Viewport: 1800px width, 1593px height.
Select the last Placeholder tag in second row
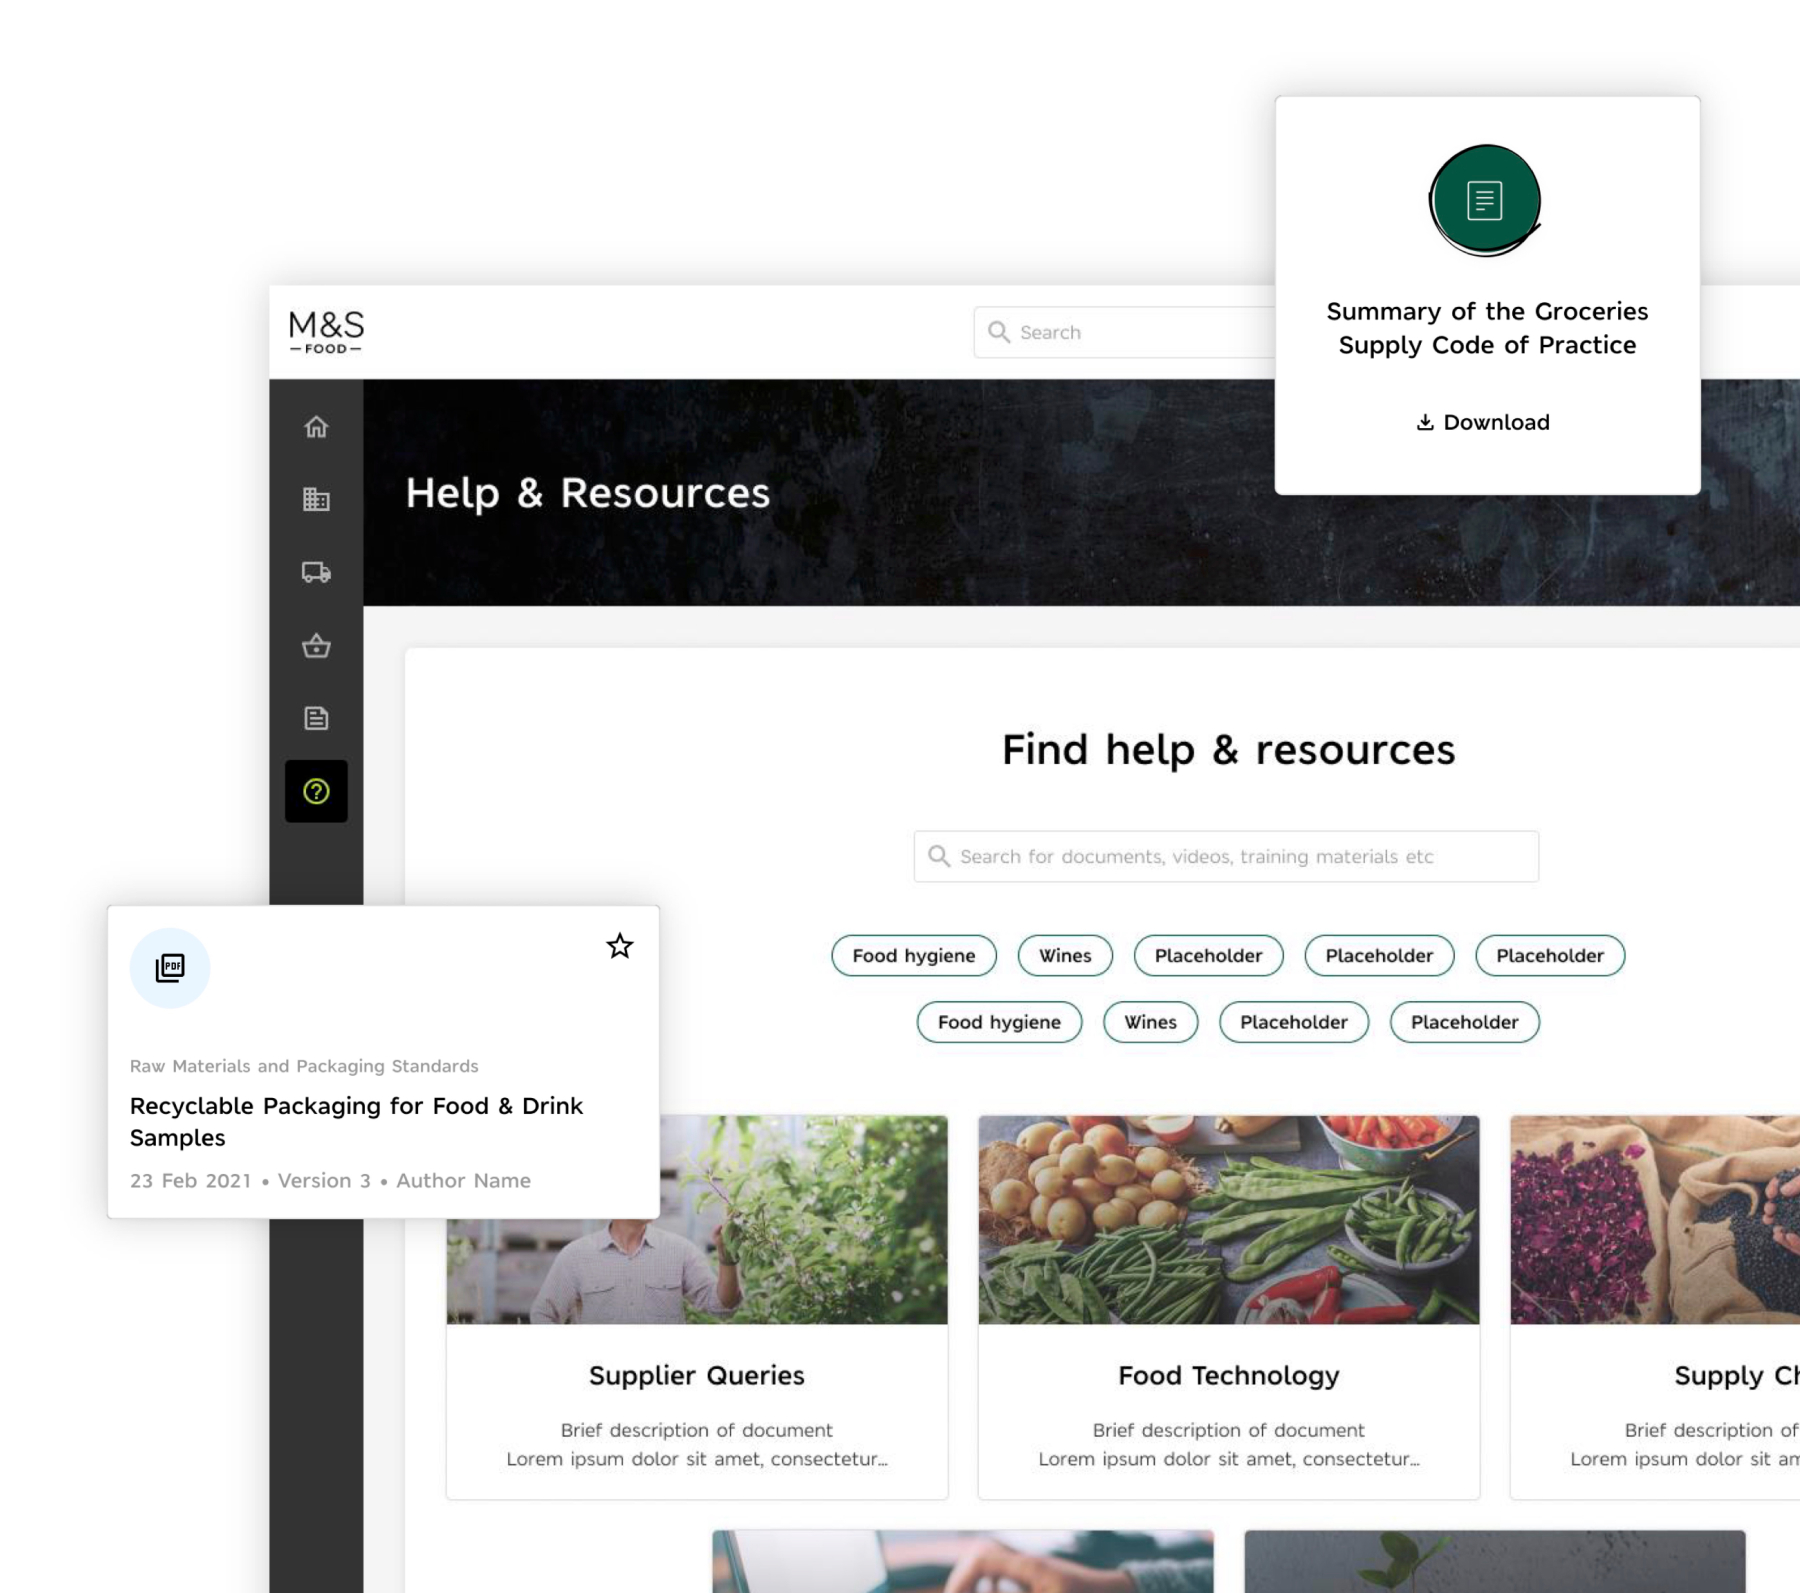[1464, 1022]
